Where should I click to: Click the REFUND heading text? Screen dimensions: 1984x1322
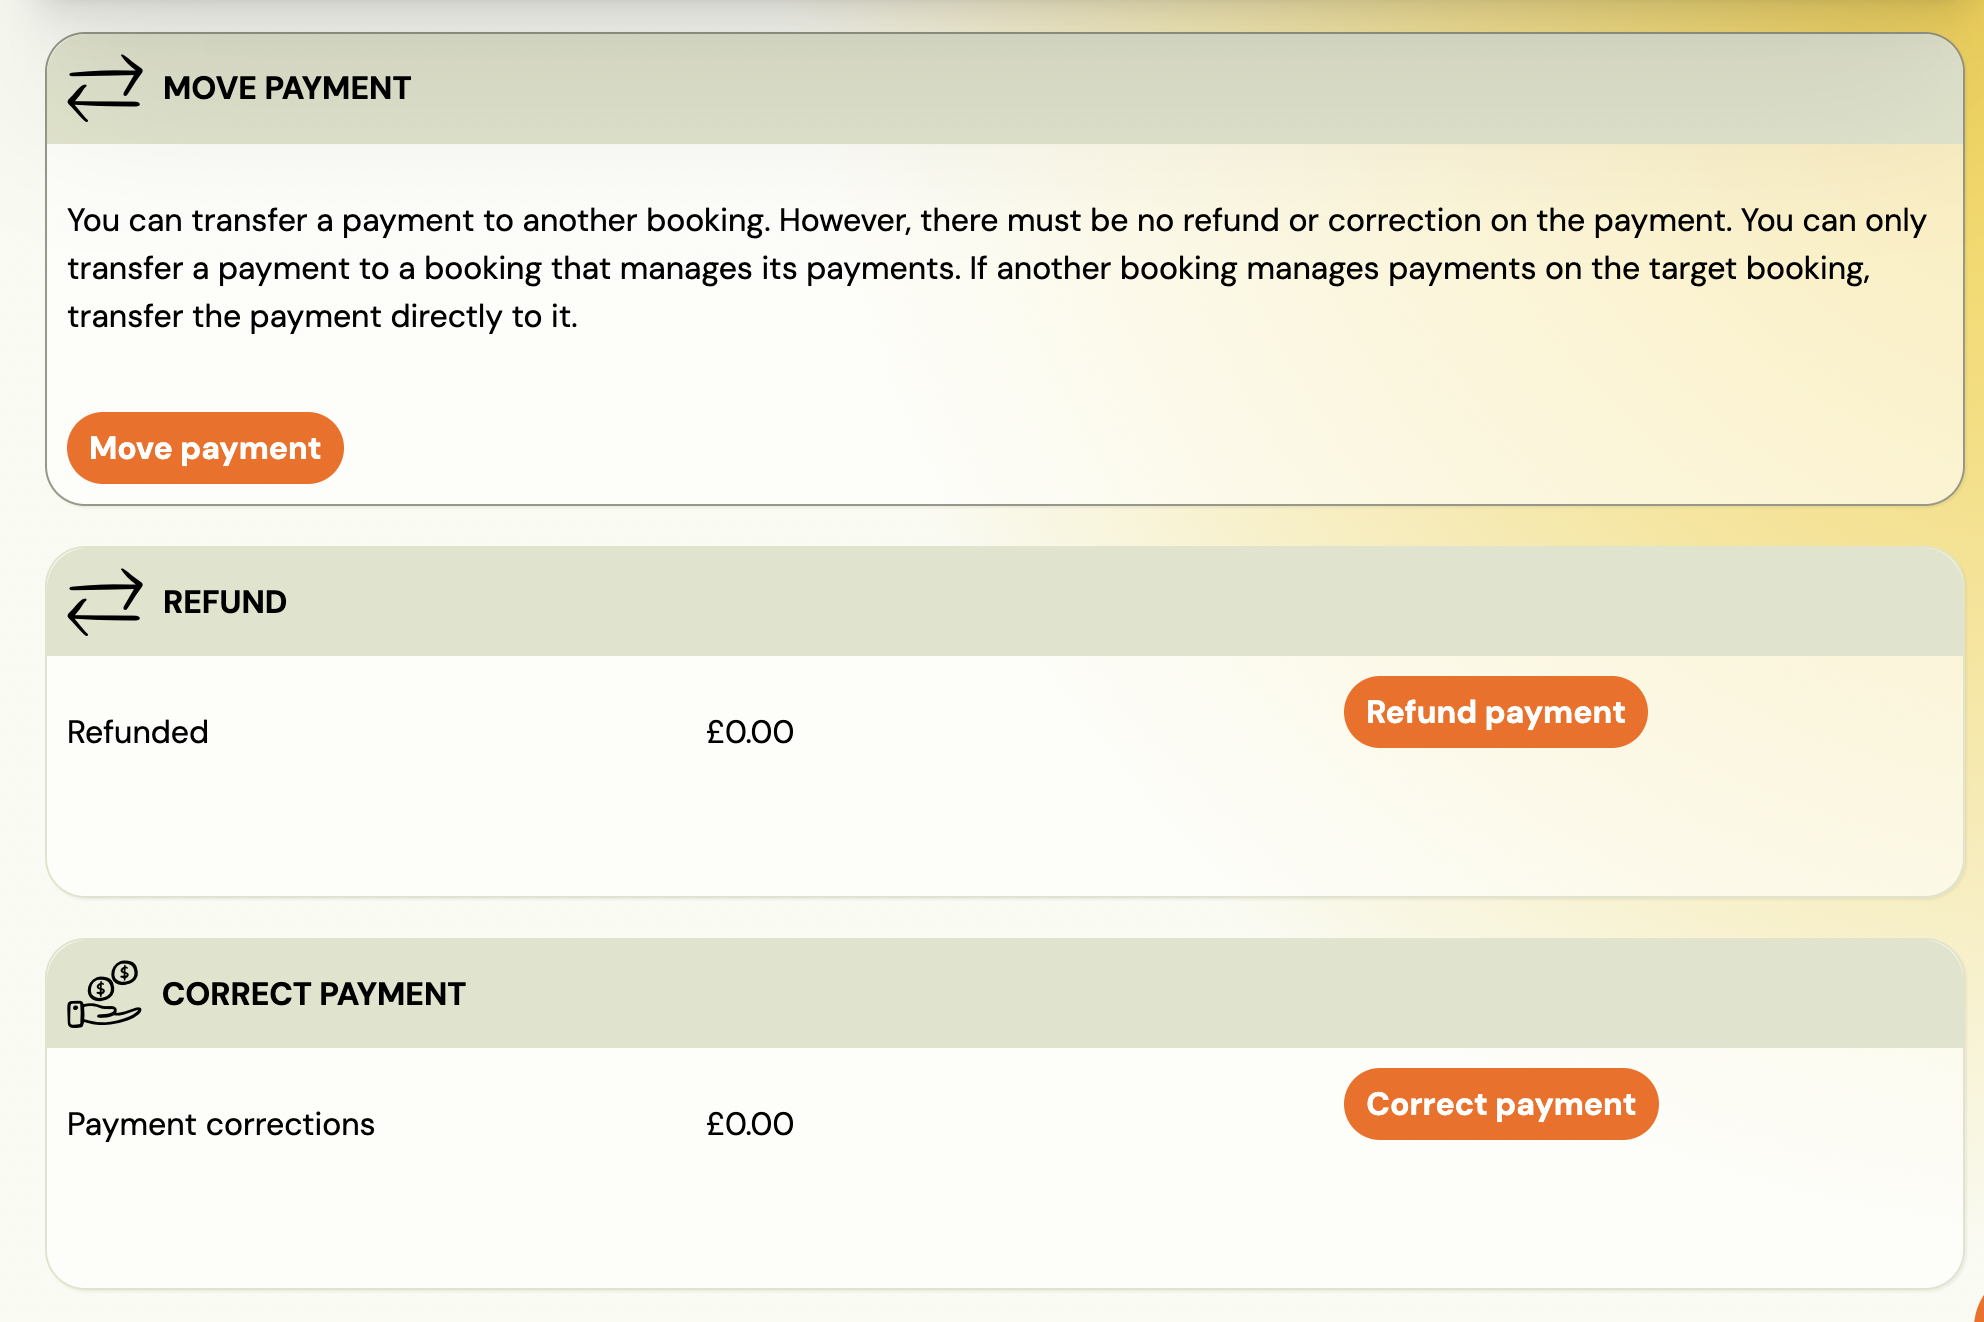click(224, 602)
